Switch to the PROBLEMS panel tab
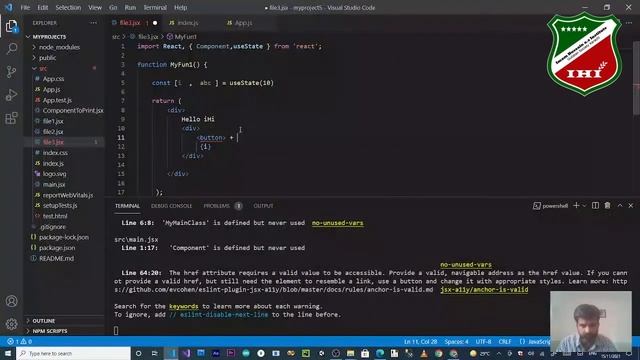640x360 pixels. point(217,206)
